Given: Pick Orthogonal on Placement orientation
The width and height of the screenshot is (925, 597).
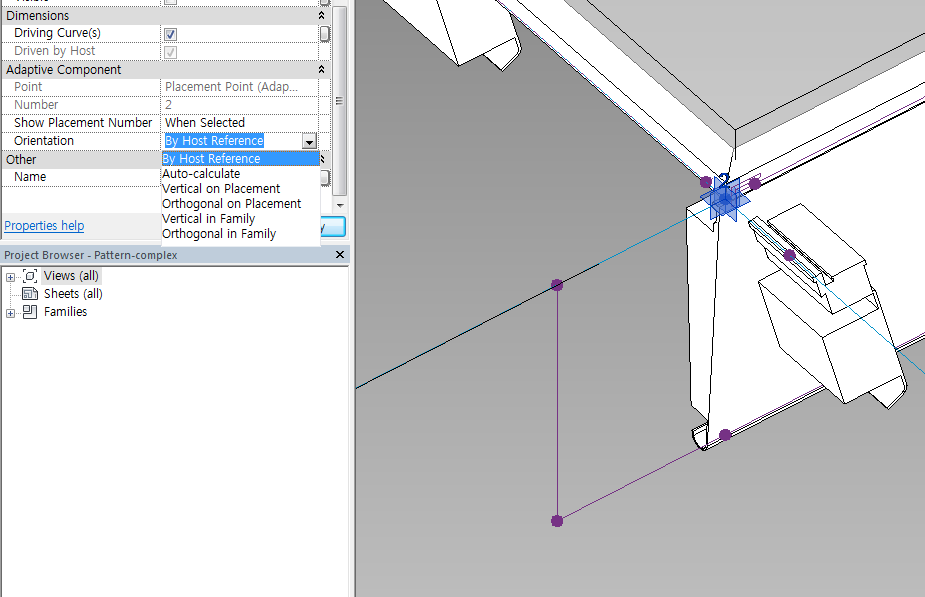Looking at the screenshot, I should tap(231, 204).
